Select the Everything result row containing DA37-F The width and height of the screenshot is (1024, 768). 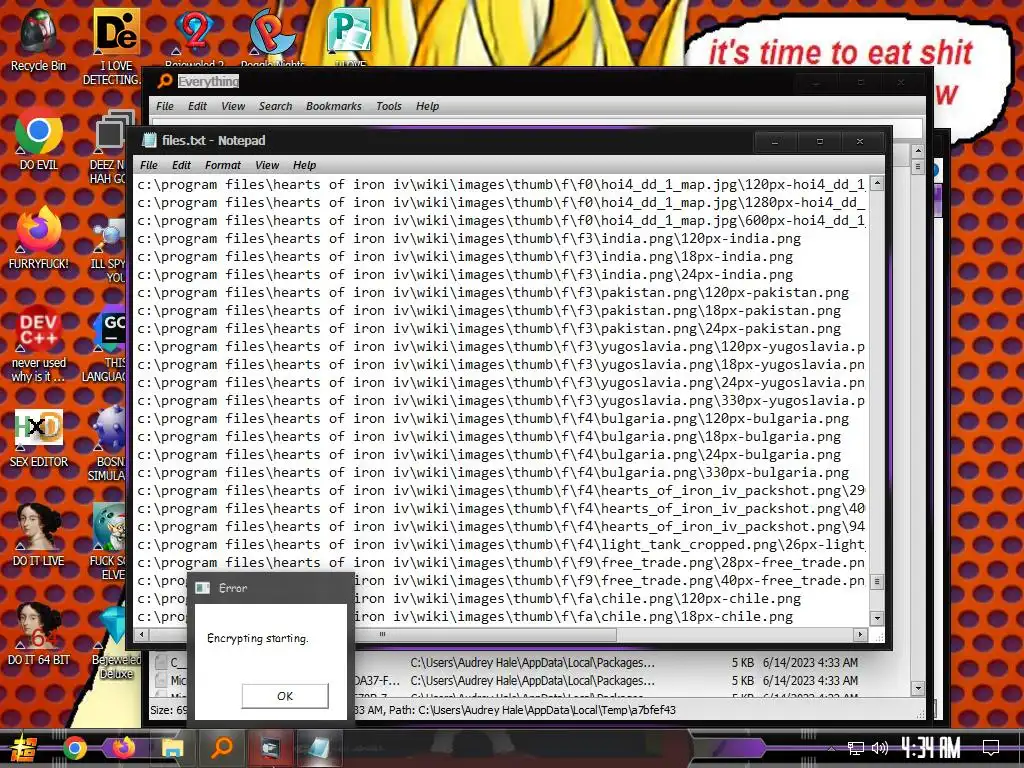click(532, 680)
